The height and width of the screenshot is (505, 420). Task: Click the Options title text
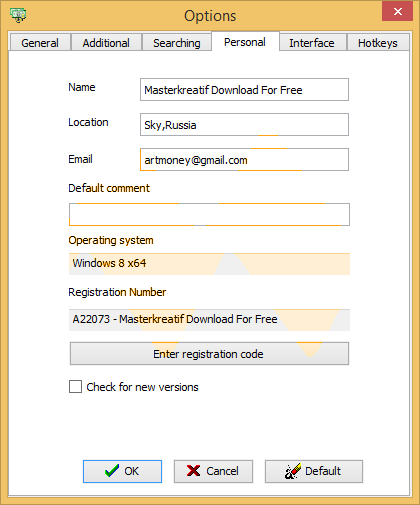pyautogui.click(x=210, y=16)
